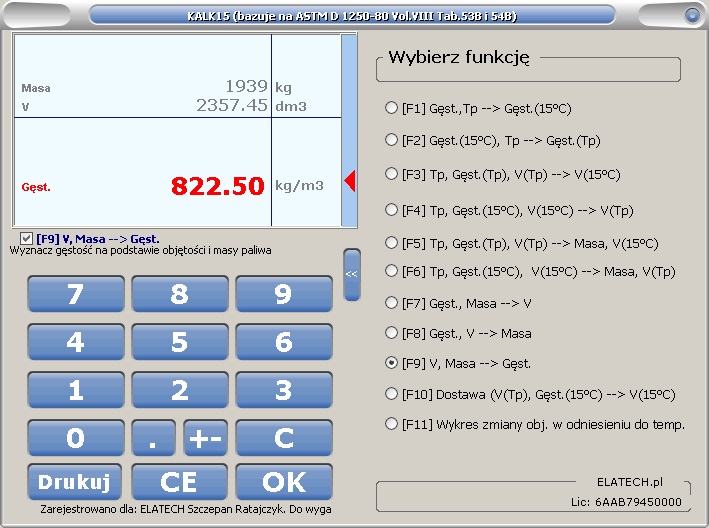Click the red density result 822.50

(217, 186)
